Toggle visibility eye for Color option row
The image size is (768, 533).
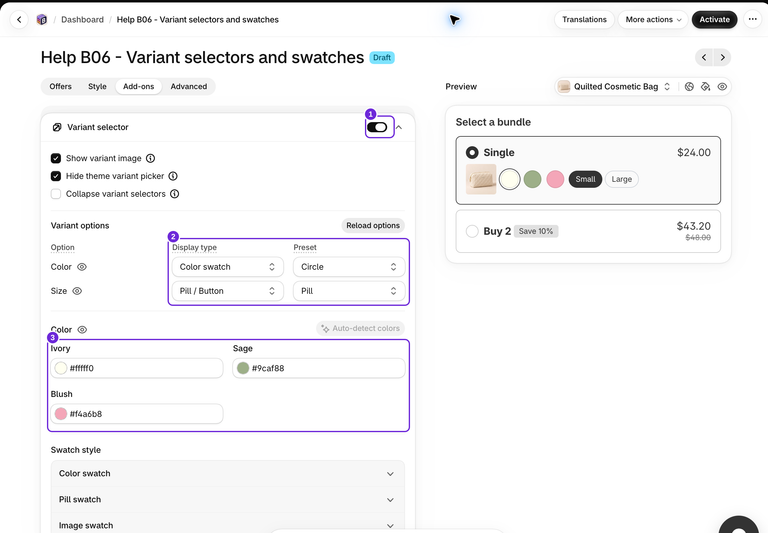pos(82,267)
